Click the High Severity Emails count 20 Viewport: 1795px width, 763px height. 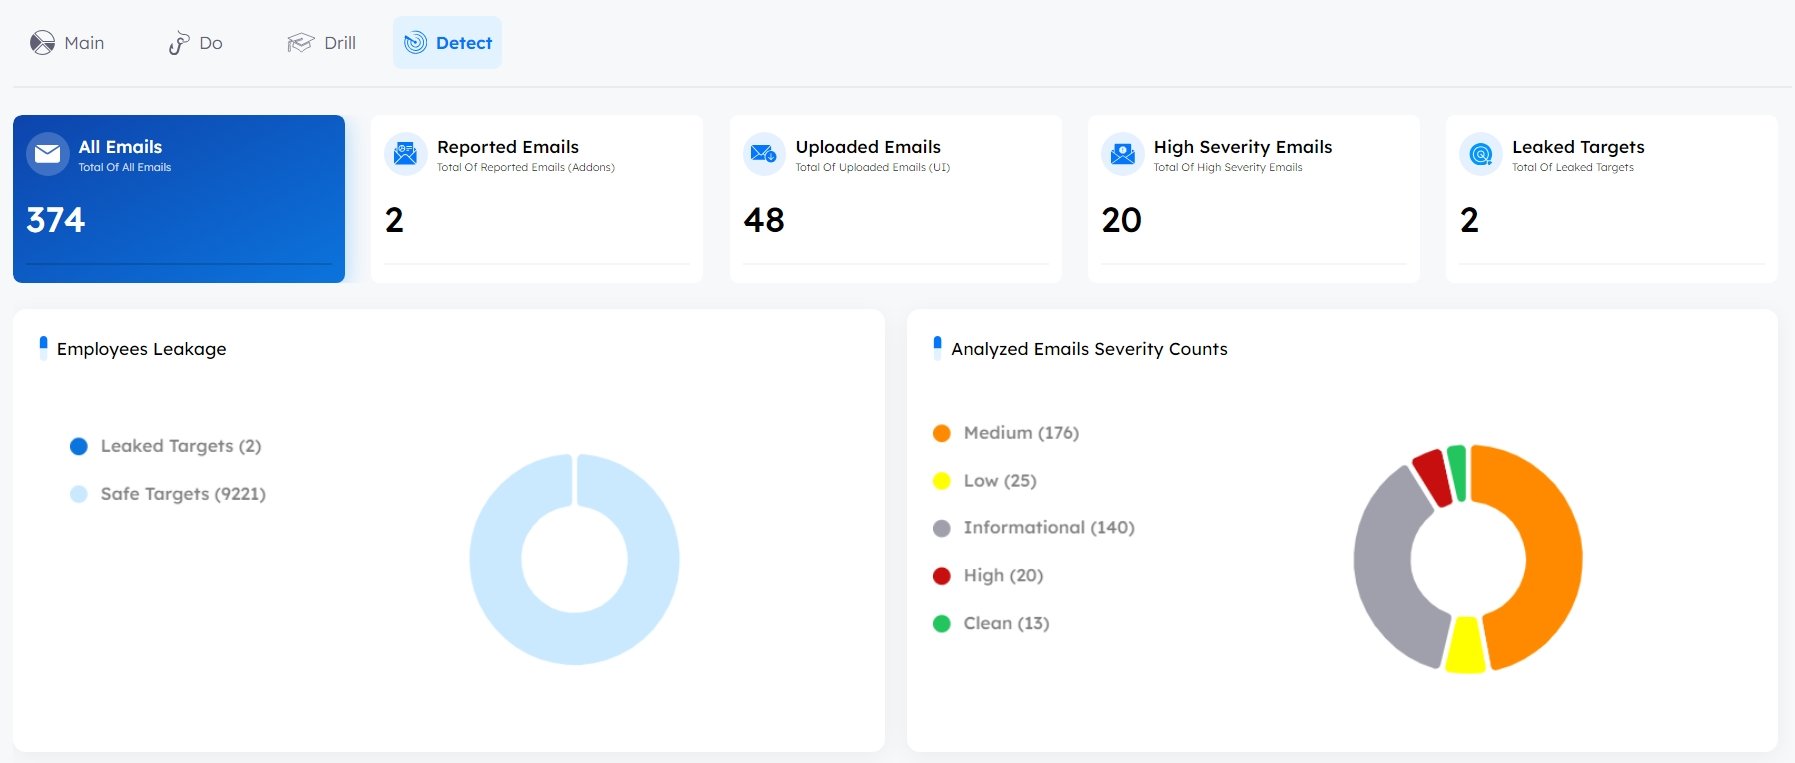(x=1122, y=220)
